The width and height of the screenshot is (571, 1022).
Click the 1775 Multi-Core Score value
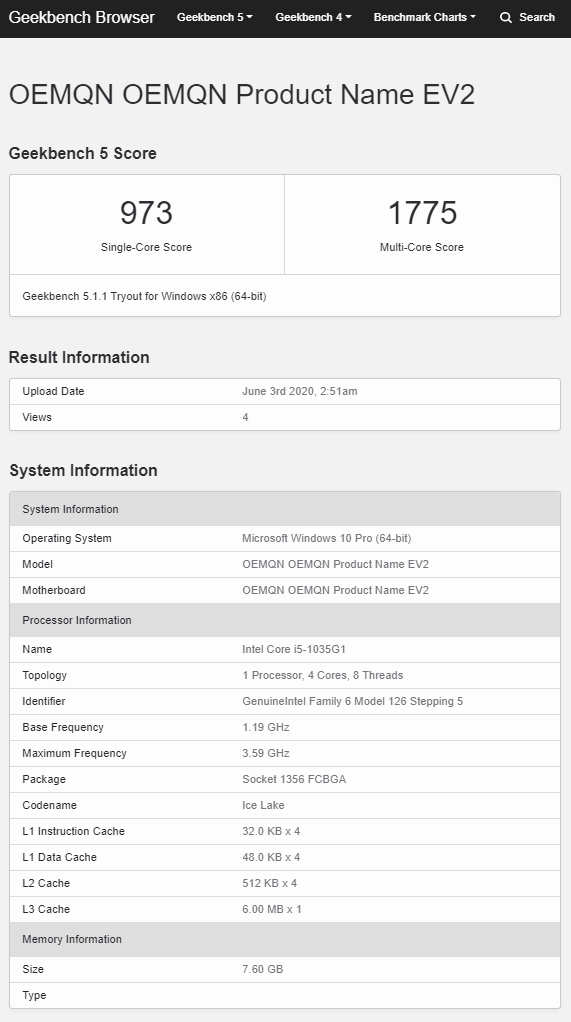422,213
